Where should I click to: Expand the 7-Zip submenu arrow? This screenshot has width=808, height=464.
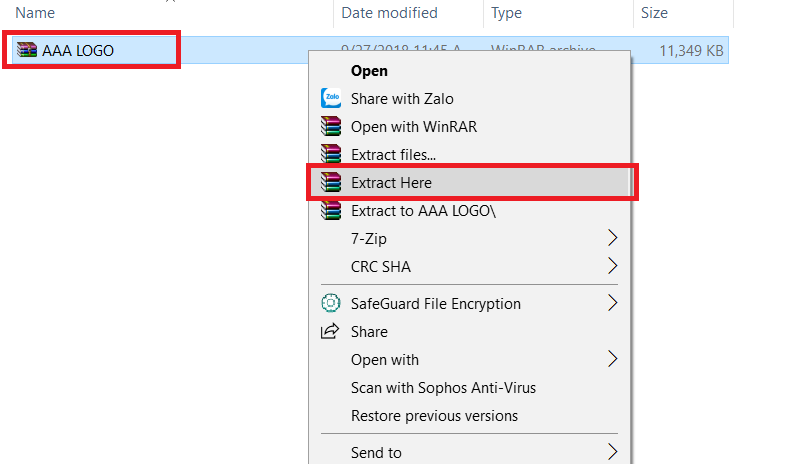(x=613, y=239)
